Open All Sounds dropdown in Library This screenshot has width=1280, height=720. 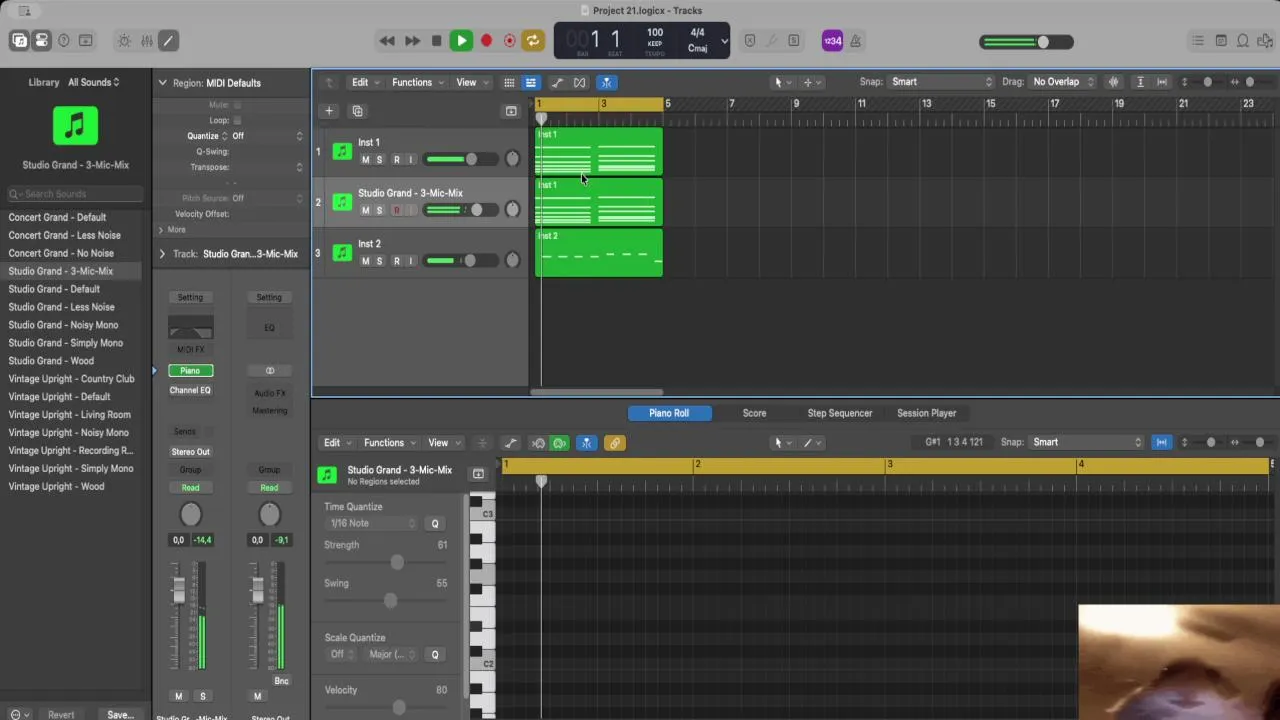tap(94, 82)
